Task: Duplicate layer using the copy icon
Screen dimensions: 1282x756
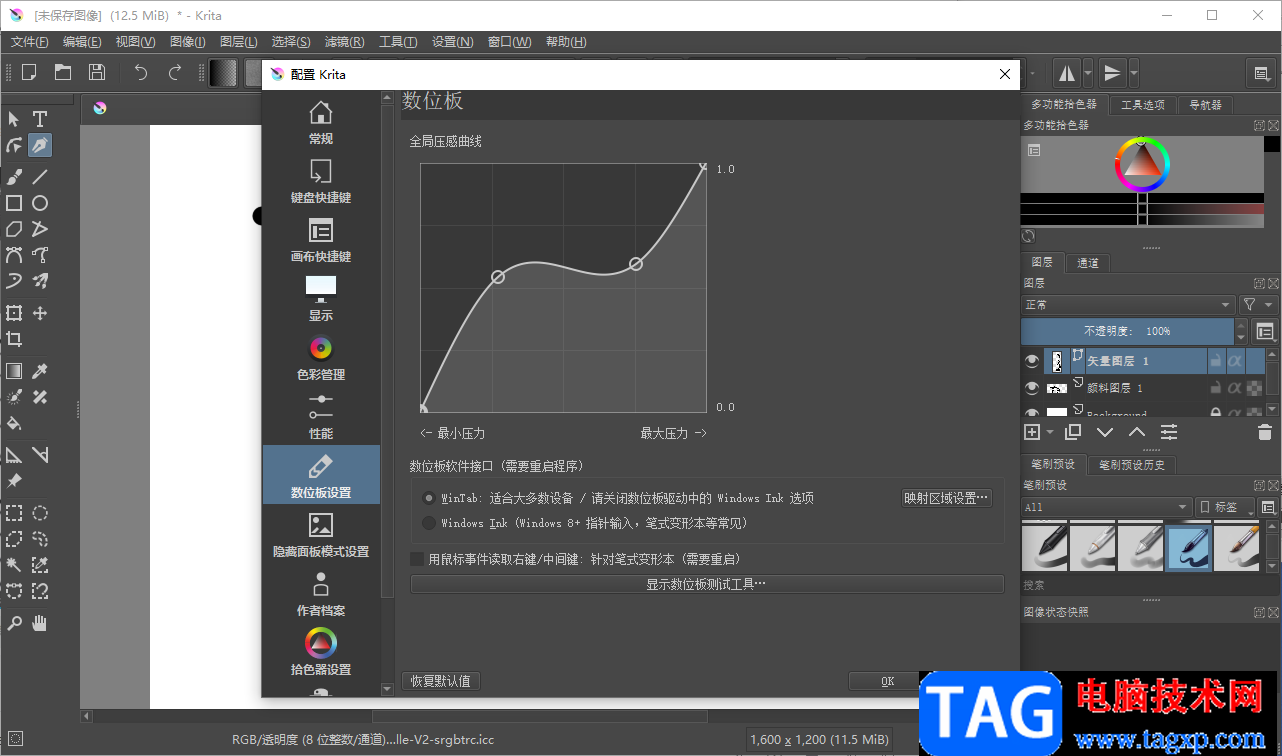Action: pos(1073,432)
